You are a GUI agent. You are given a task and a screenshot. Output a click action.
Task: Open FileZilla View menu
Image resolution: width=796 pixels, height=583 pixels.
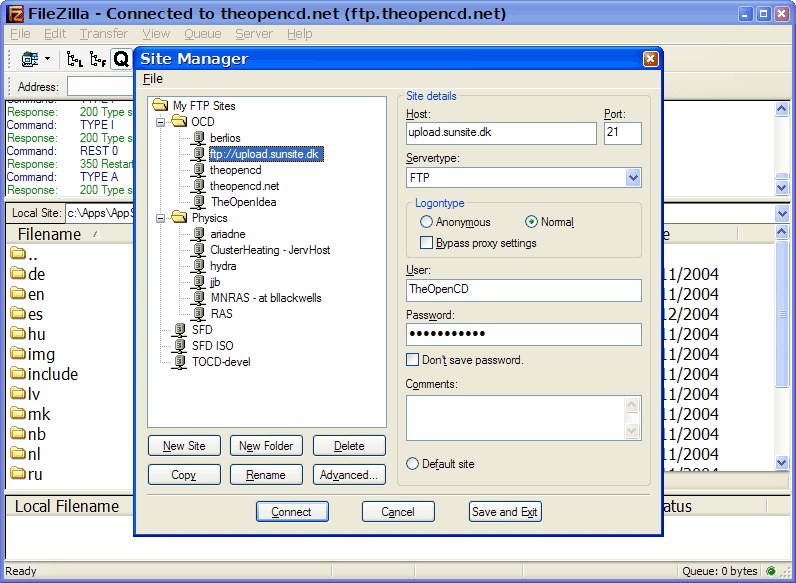click(x=156, y=34)
